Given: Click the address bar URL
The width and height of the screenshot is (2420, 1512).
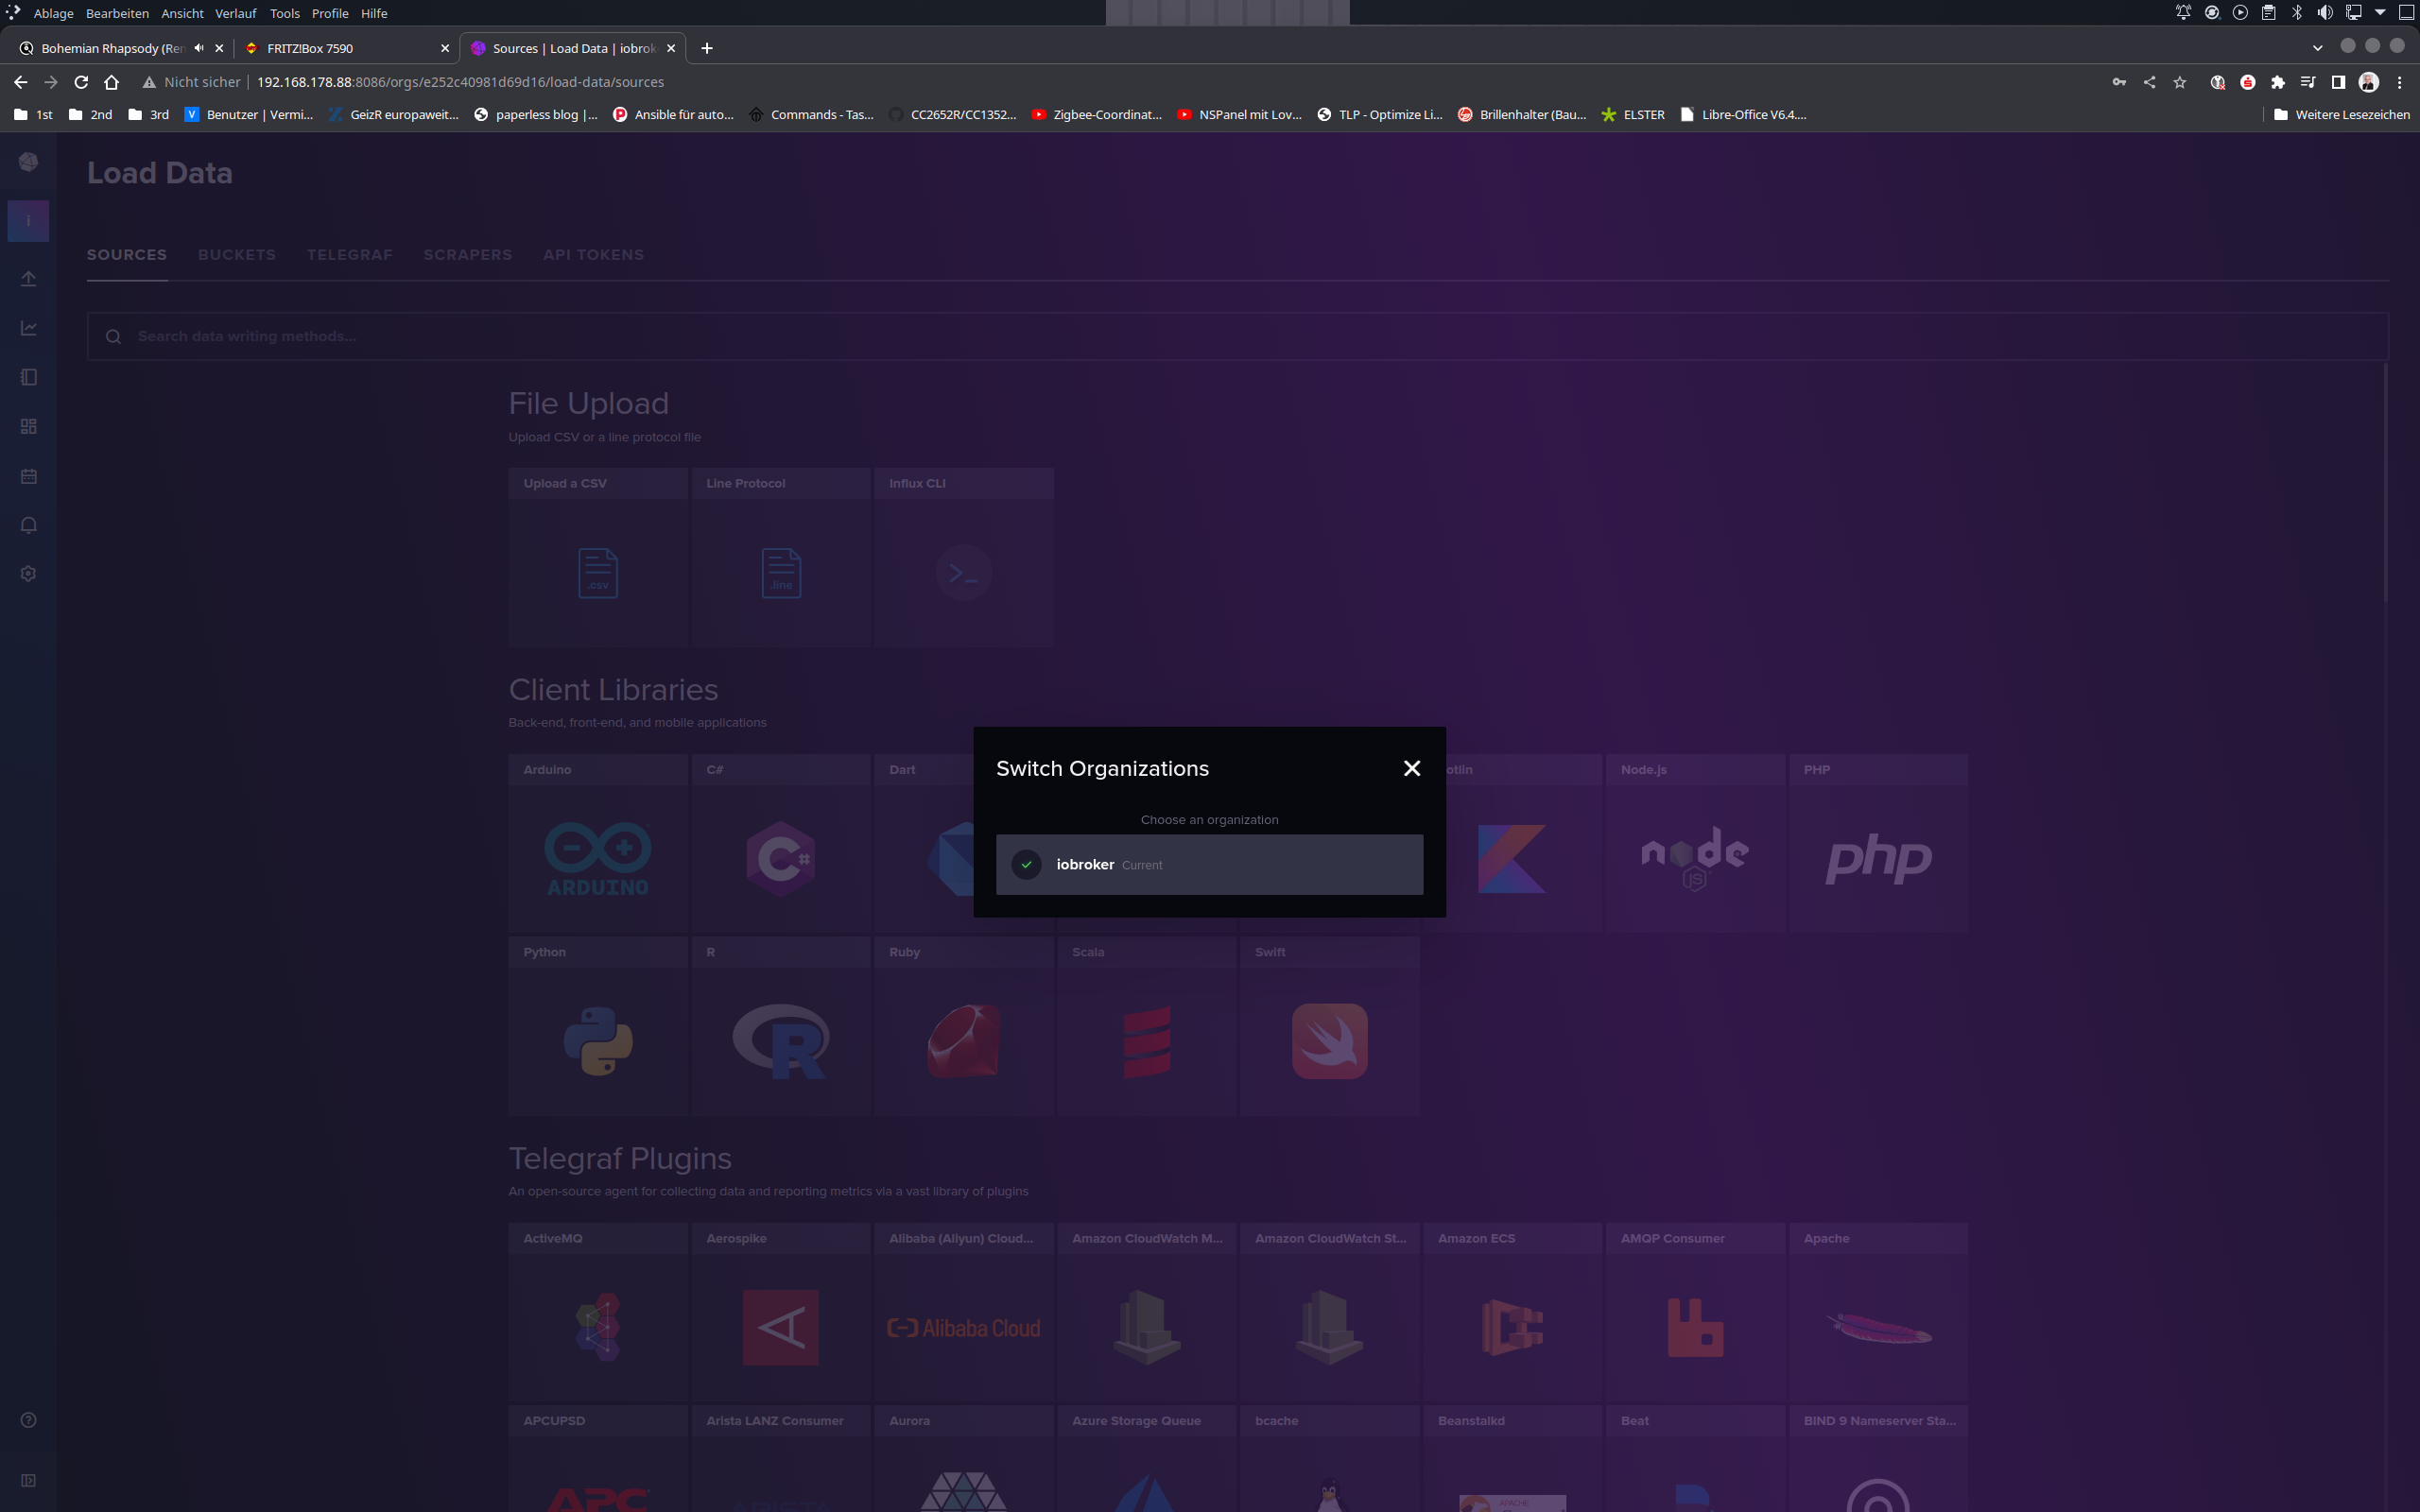Looking at the screenshot, I should (460, 82).
